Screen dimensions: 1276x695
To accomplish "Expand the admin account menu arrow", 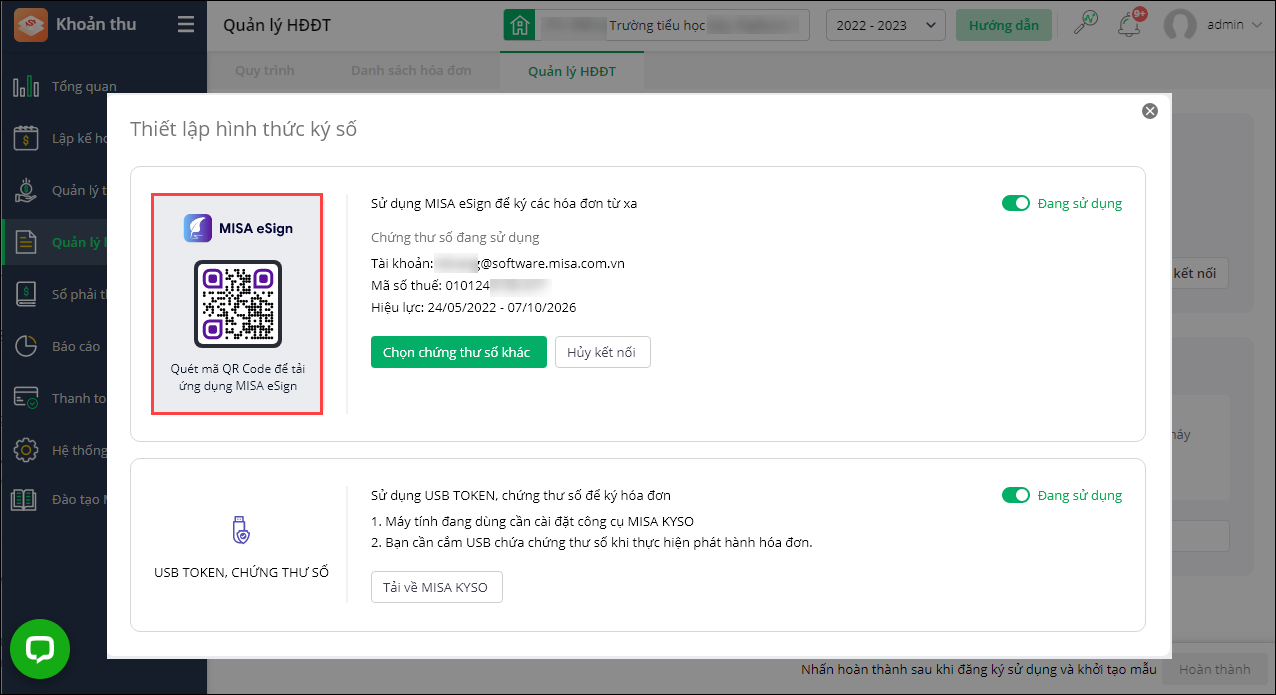I will tap(1256, 25).
